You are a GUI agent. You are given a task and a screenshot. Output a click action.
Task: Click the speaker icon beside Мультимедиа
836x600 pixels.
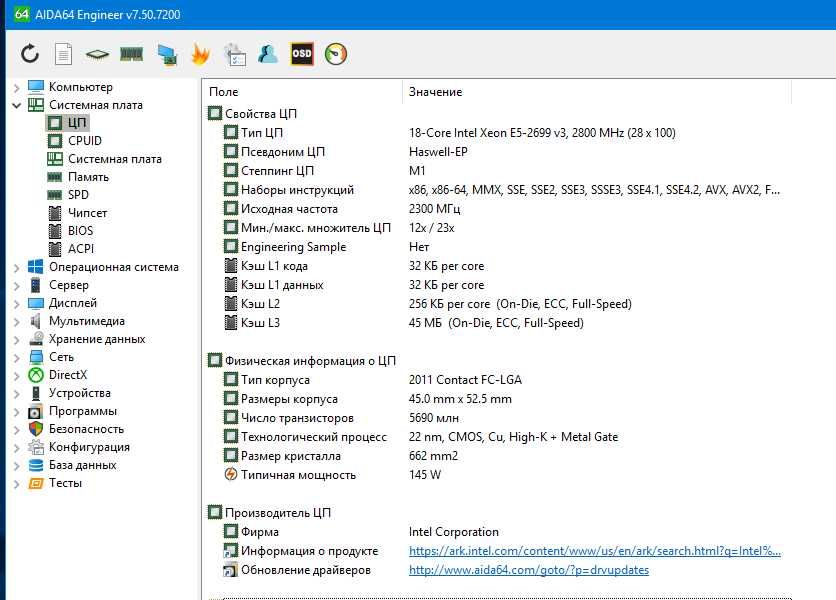[36, 321]
